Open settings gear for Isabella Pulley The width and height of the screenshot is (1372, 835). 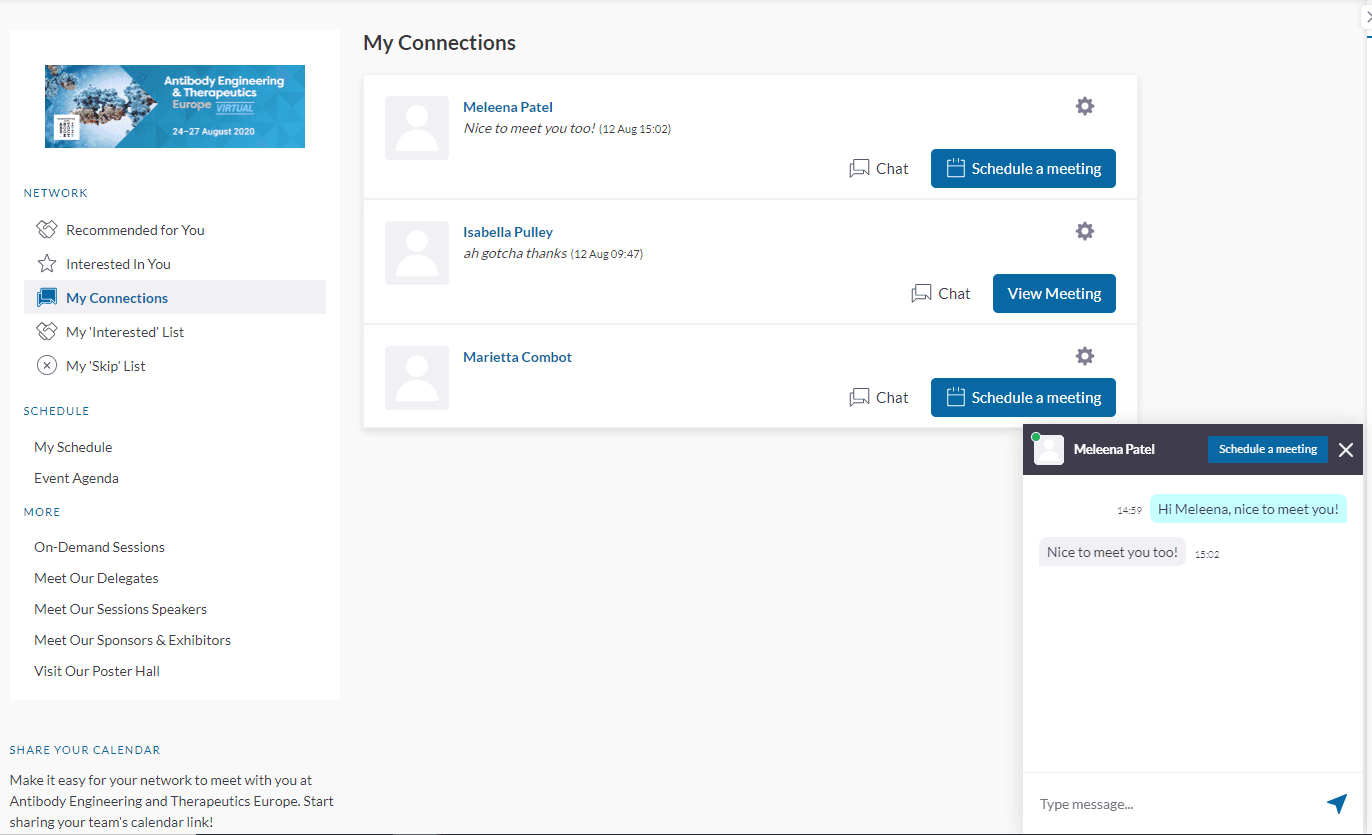pyautogui.click(x=1084, y=231)
